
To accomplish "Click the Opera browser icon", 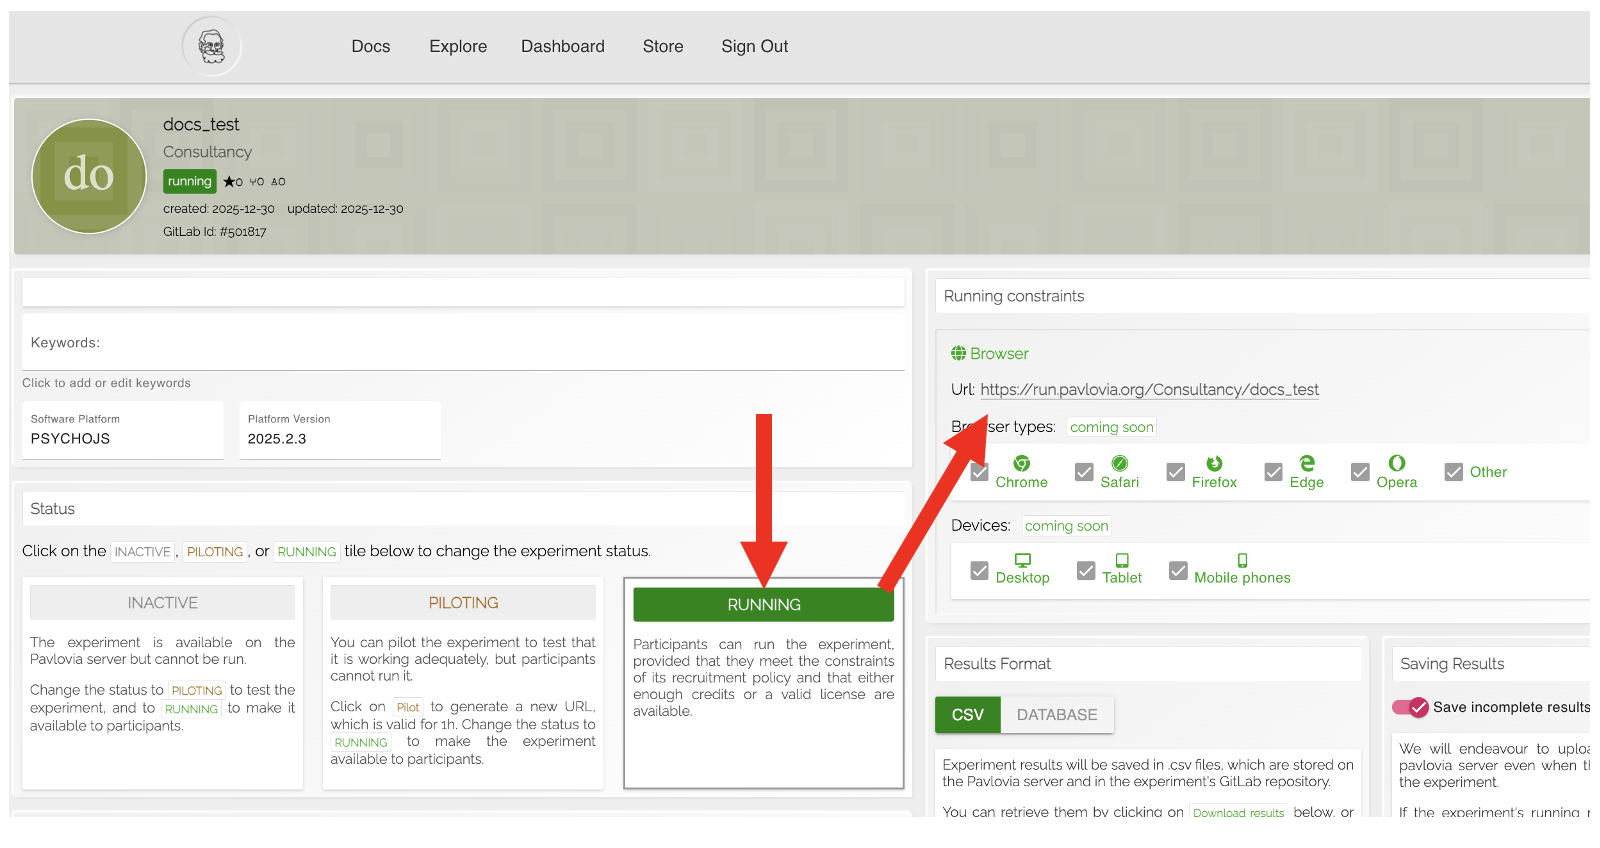I will (x=1396, y=463).
